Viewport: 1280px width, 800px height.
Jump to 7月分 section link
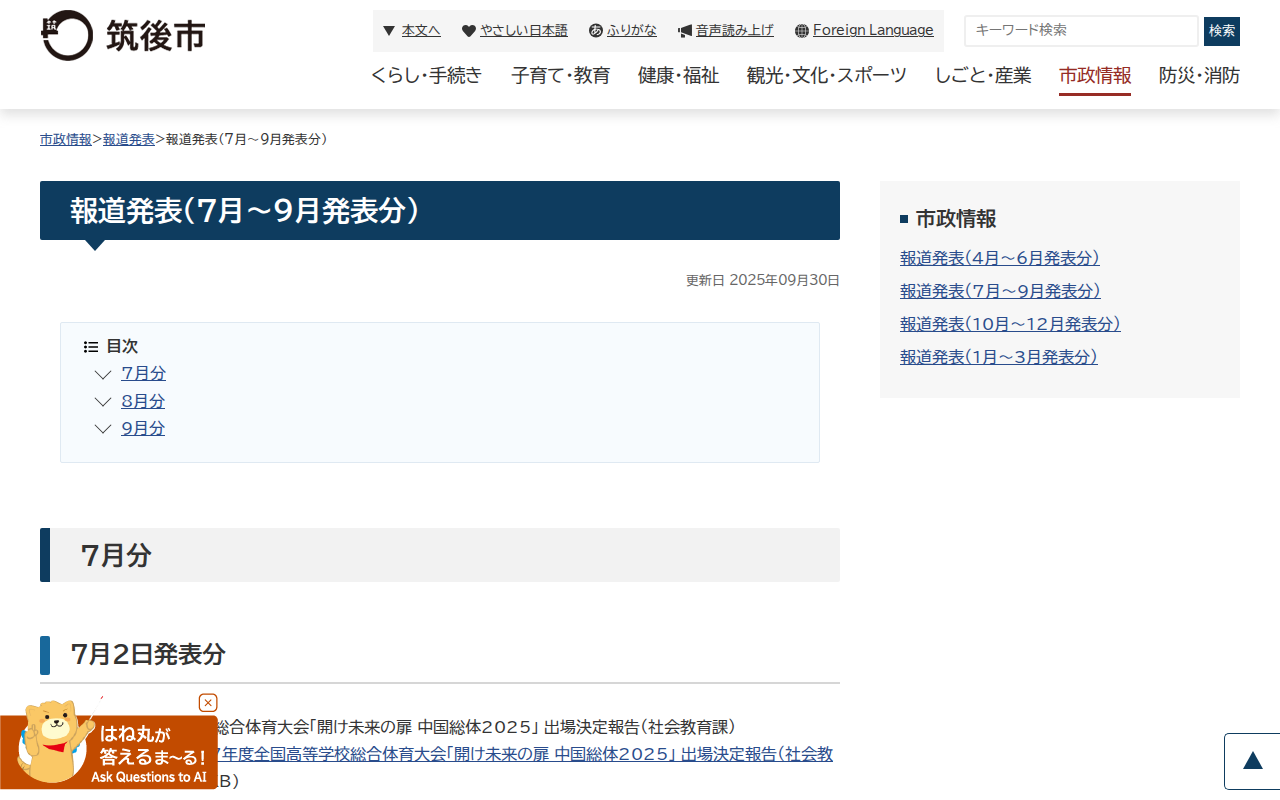pyautogui.click(x=144, y=374)
